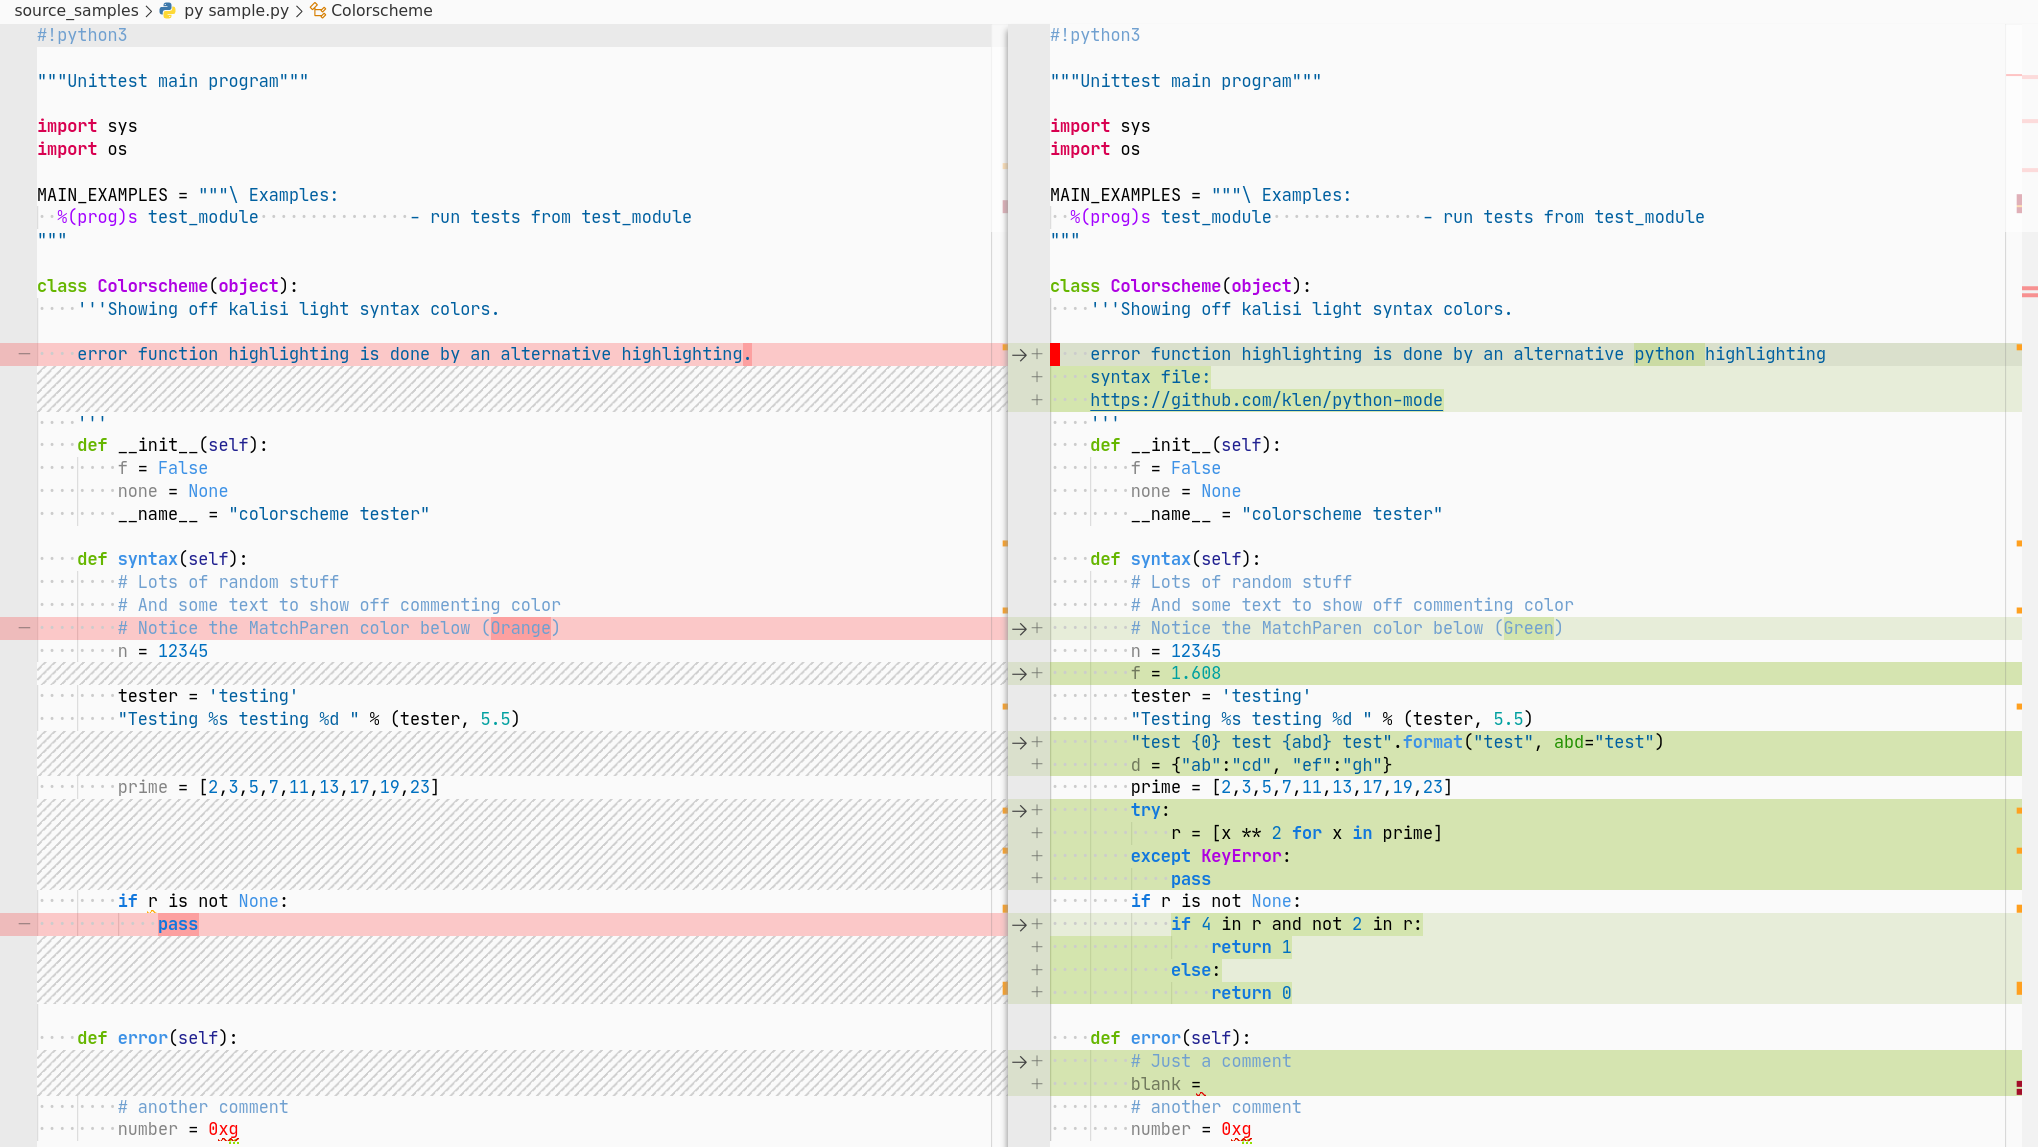Expand chevron before Colorscheme breadcrumb
The width and height of the screenshot is (2038, 1147).
[299, 11]
